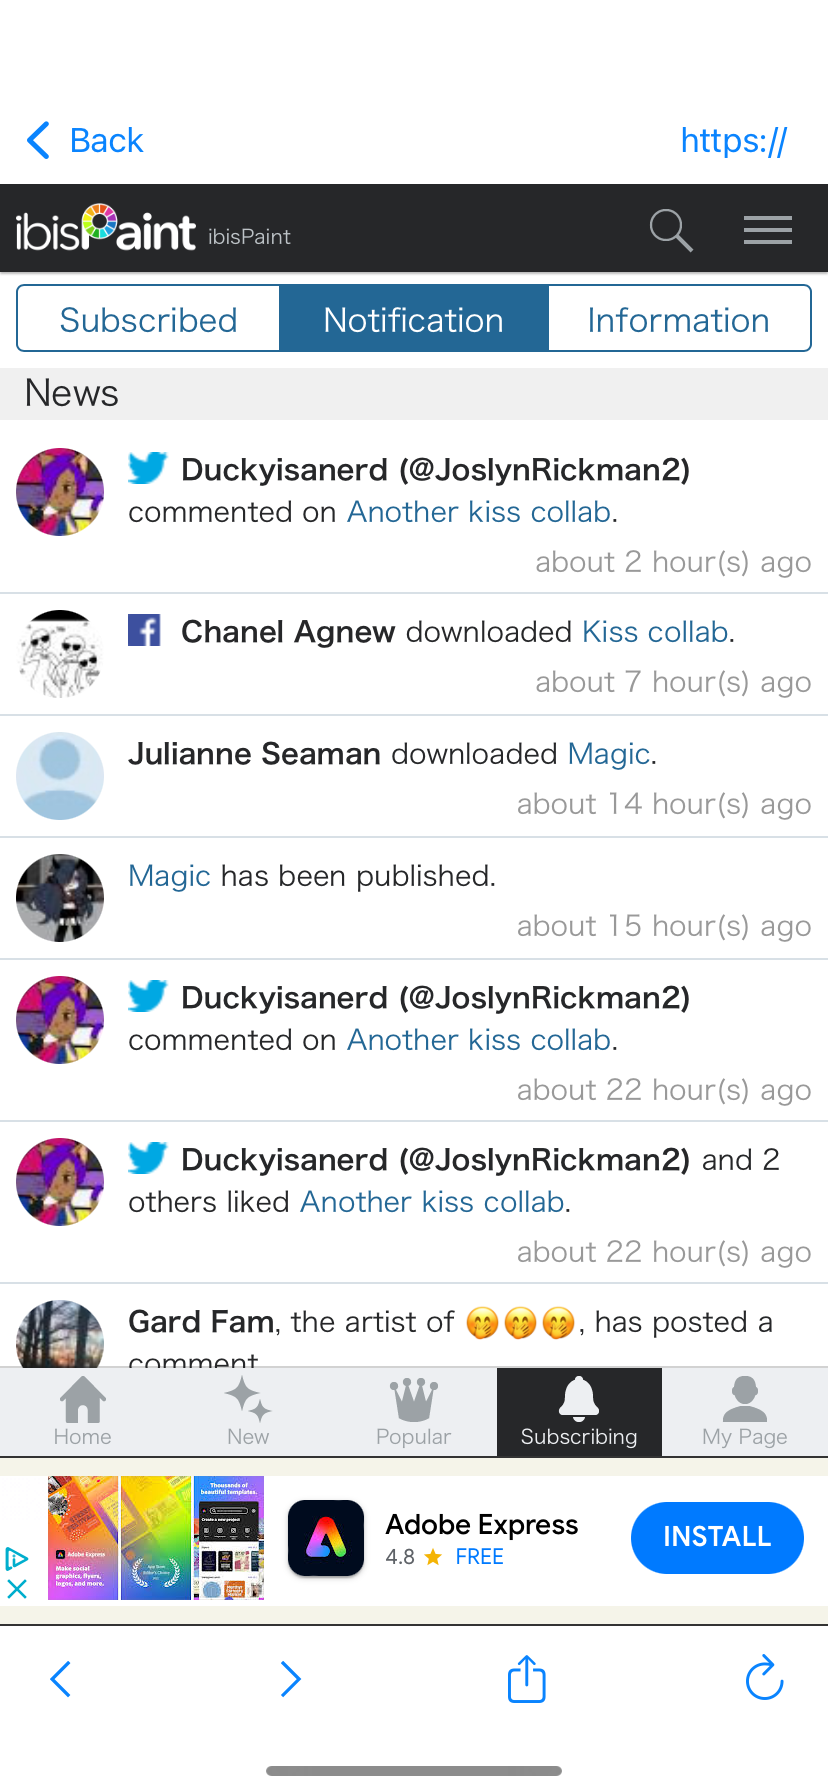Open the hamburger menu

[768, 230]
